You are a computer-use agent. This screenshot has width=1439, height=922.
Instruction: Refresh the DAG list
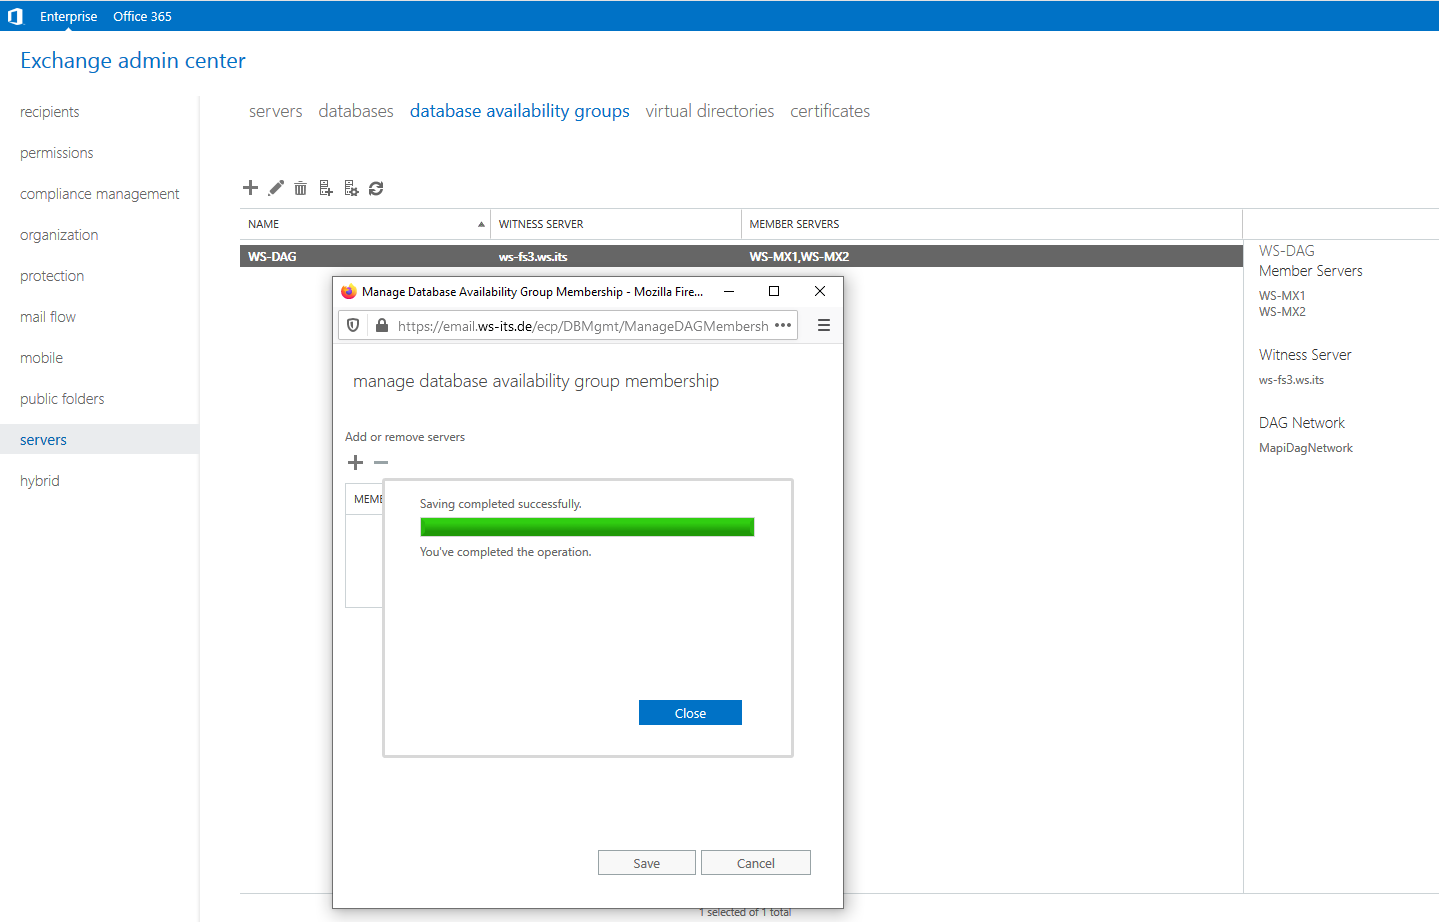[x=376, y=188]
